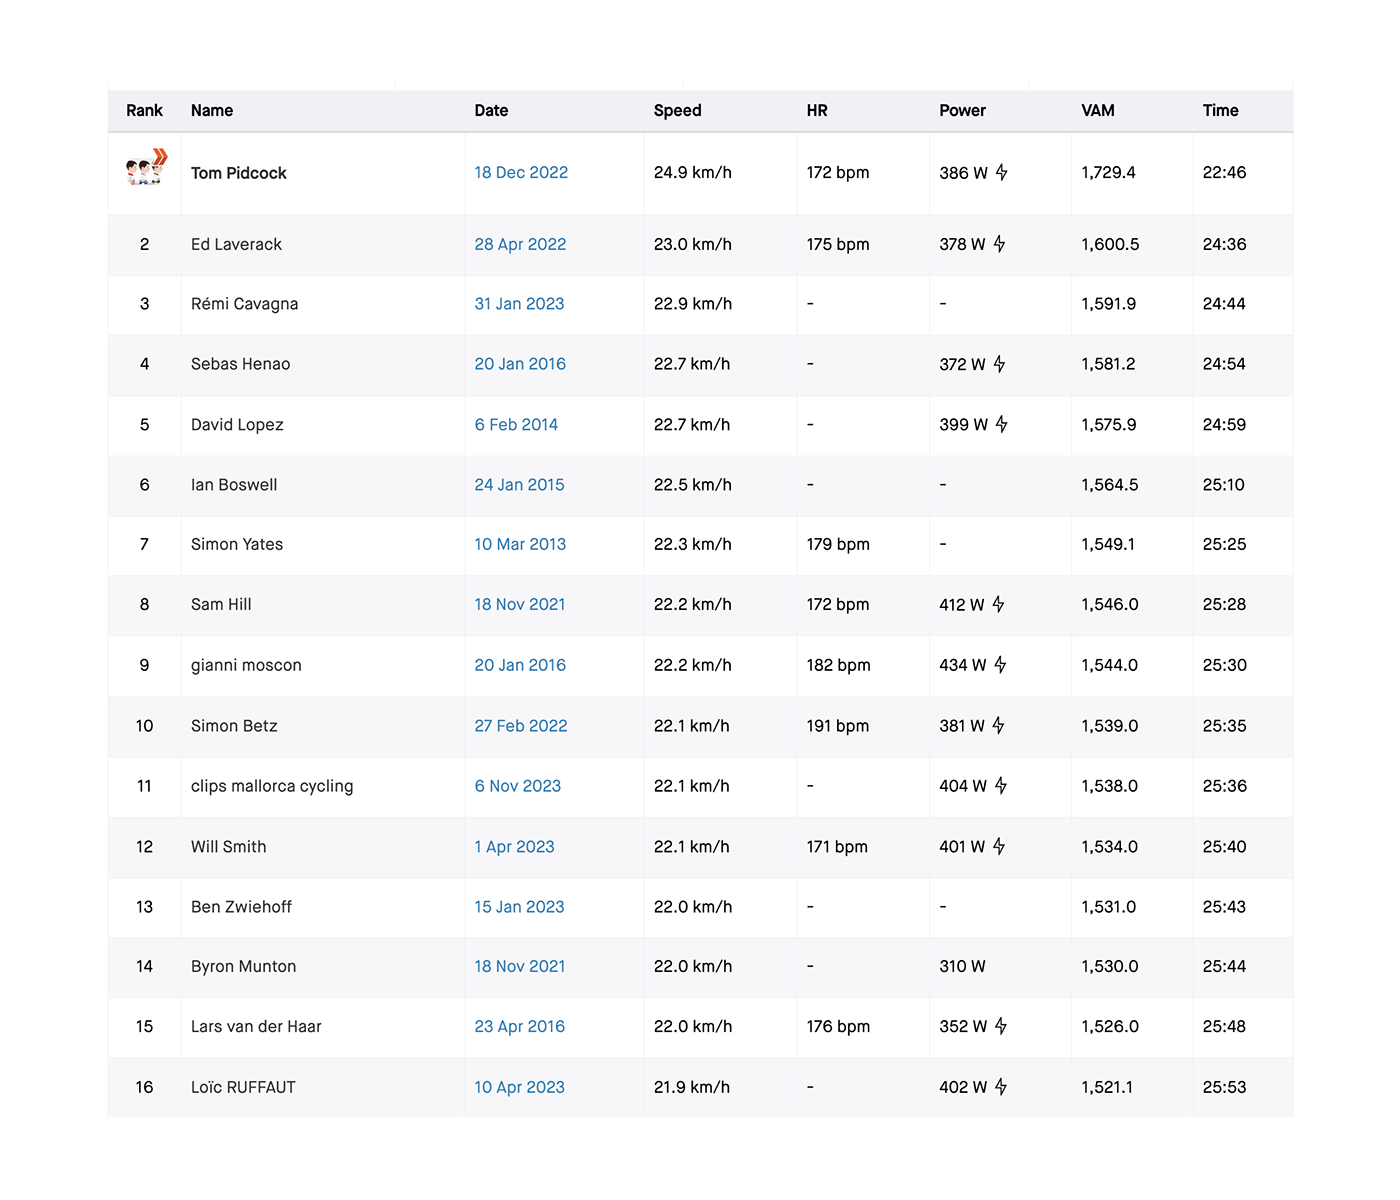
Task: Open the 23 Apr 2016 activity link
Action: 519,1026
